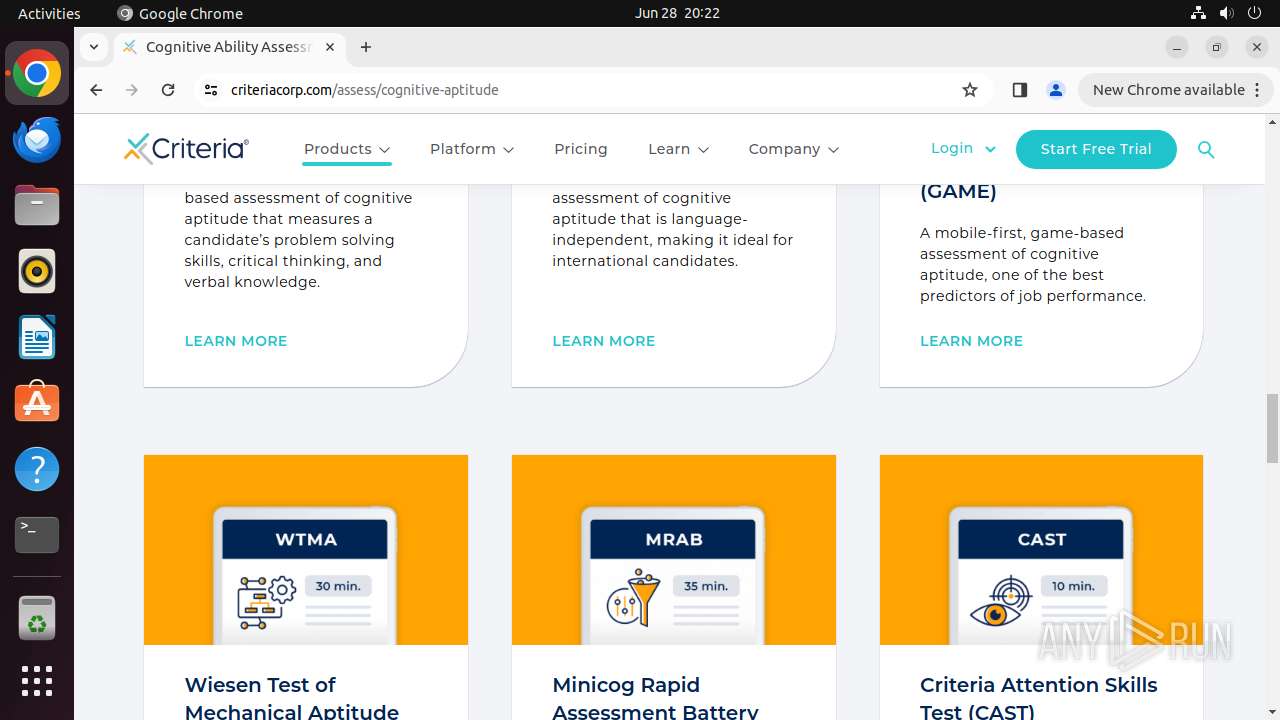Viewport: 1280px width, 720px height.
Task: Open the MRAB card image
Action: click(x=674, y=550)
